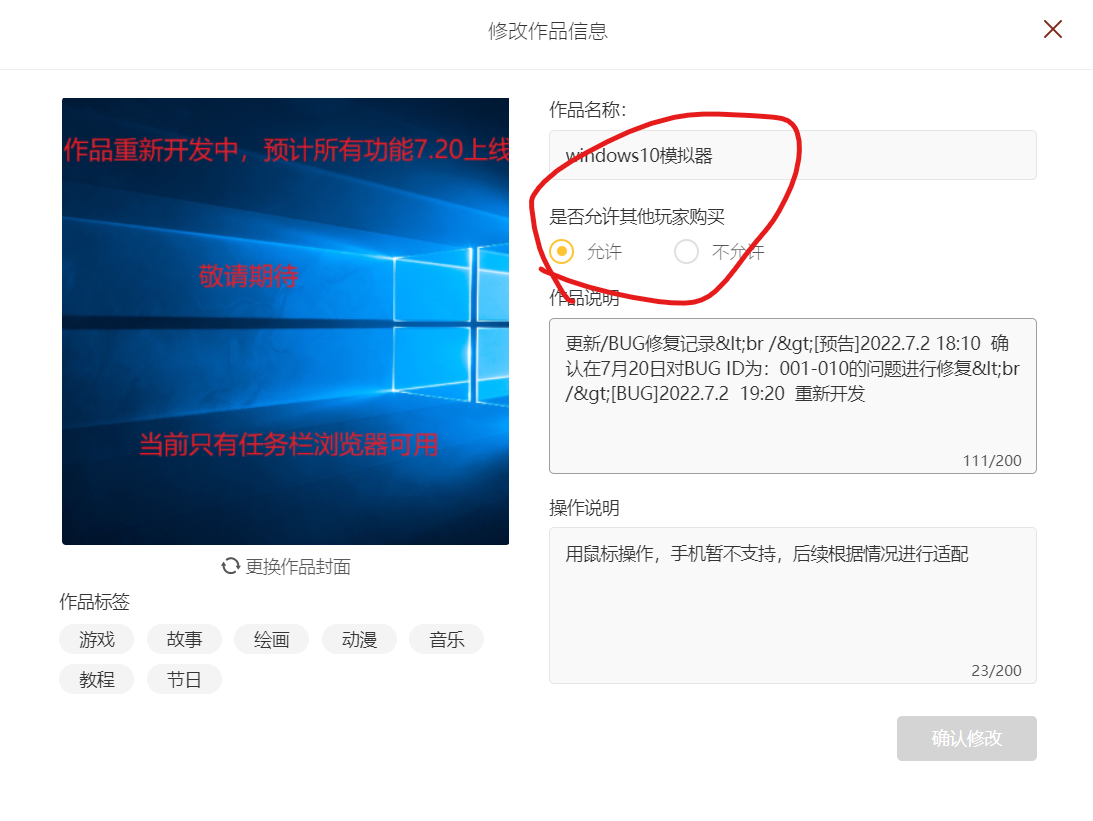Click the 作品名称 input field
Screen dimensions: 1093x821
point(793,155)
